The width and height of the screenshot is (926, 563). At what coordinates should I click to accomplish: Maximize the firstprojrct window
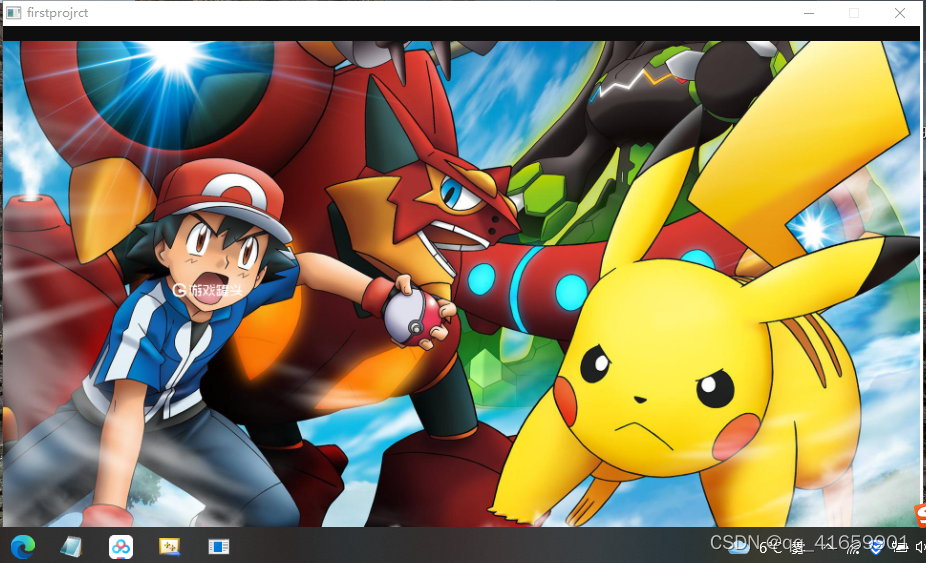[854, 13]
